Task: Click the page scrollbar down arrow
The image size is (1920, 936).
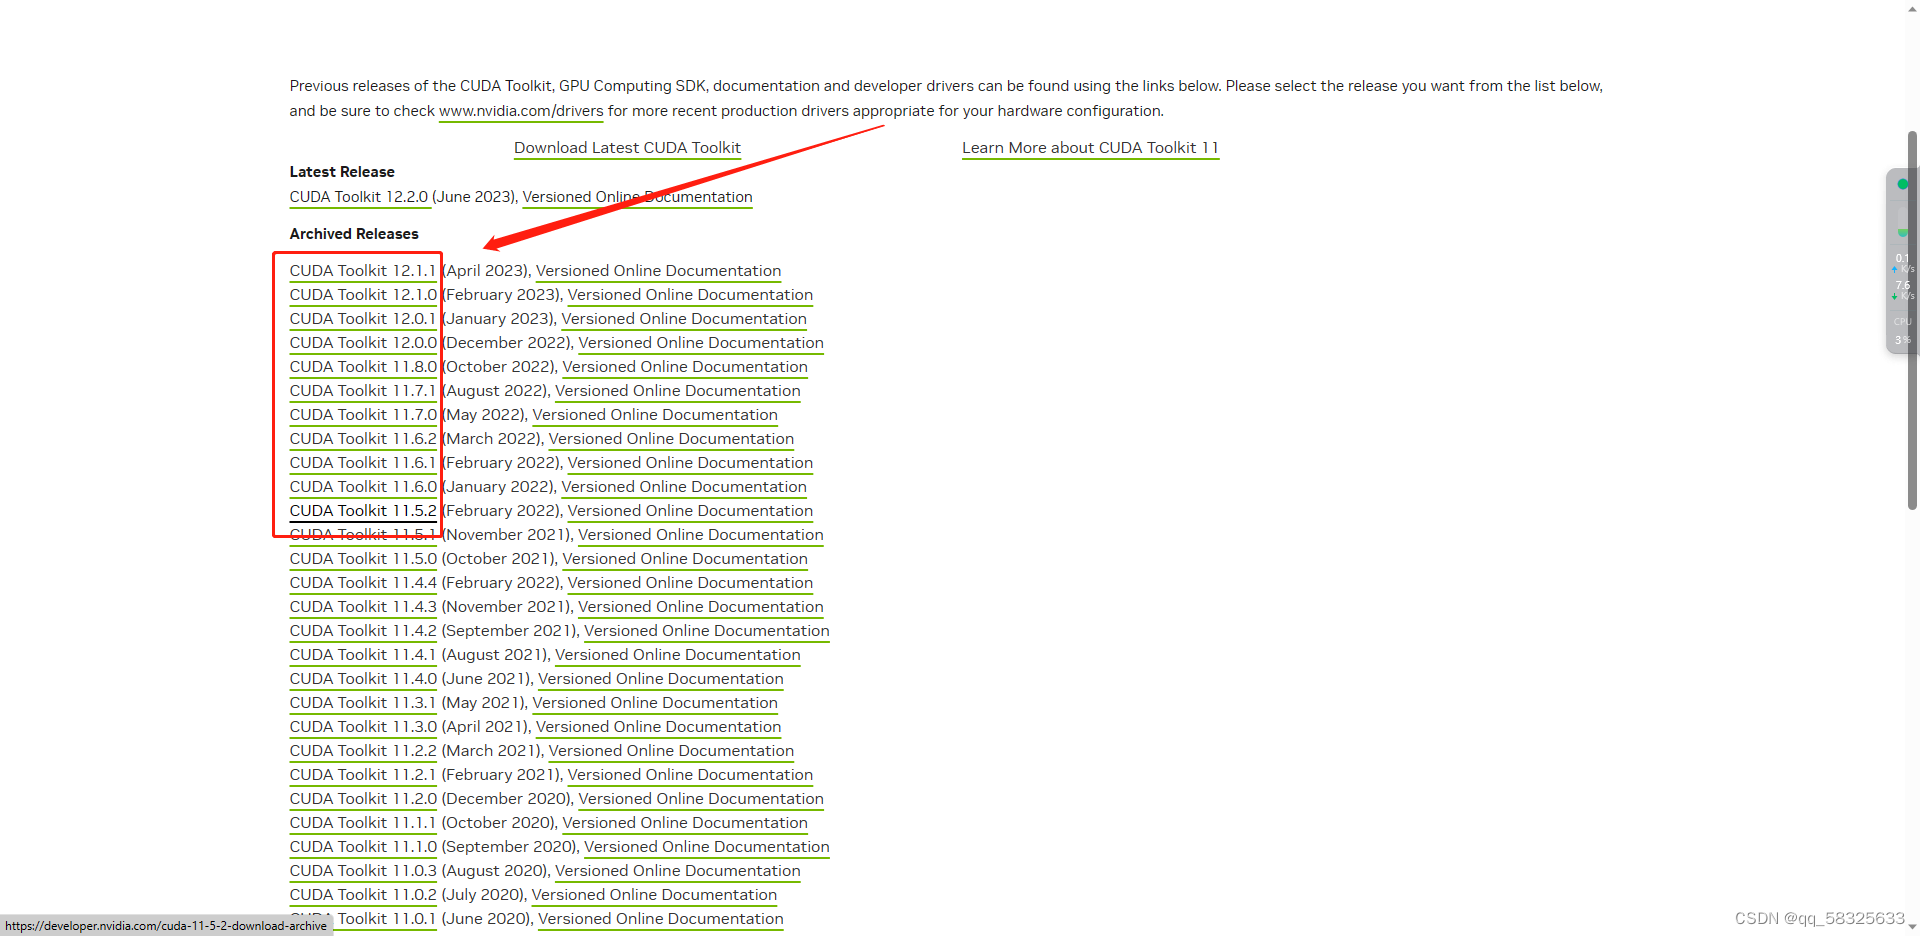Action: point(1912,927)
